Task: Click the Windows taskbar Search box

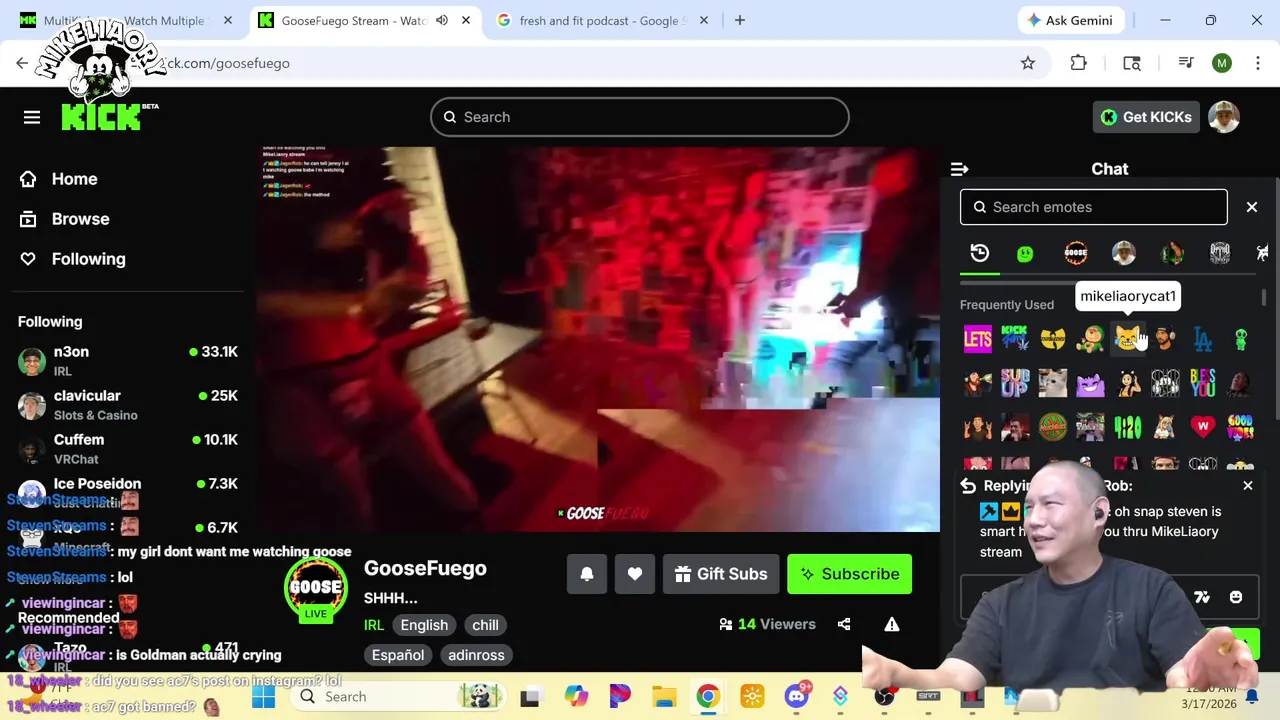Action: pos(400,696)
